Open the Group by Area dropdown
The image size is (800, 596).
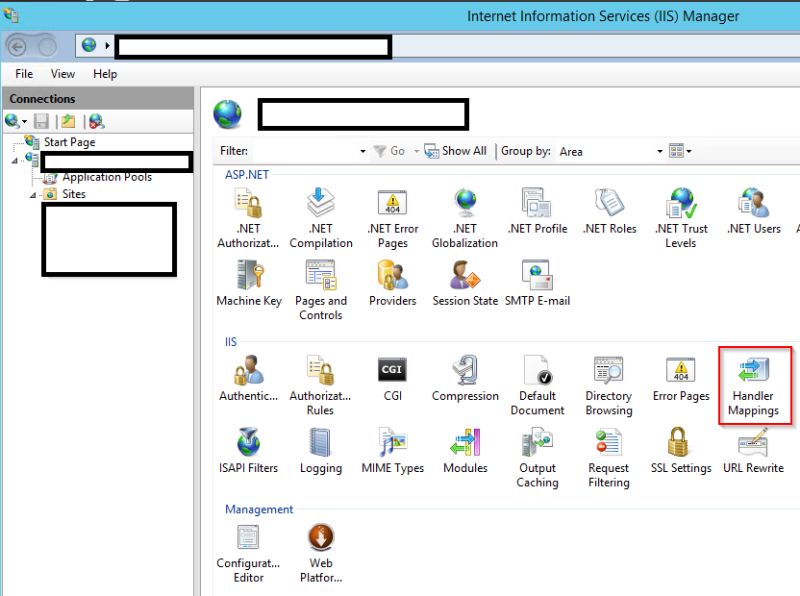pos(659,151)
